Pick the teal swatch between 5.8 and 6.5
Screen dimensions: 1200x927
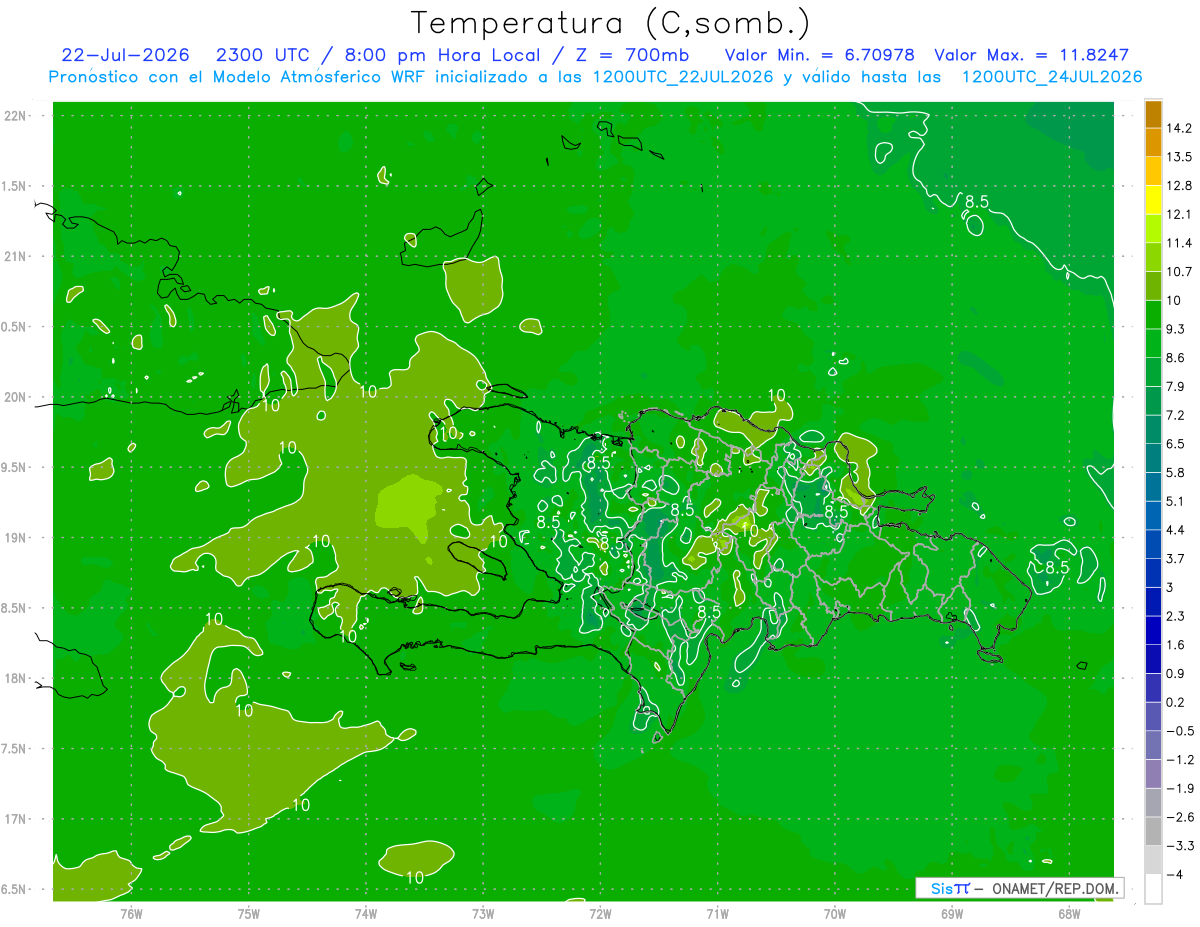point(1153,458)
